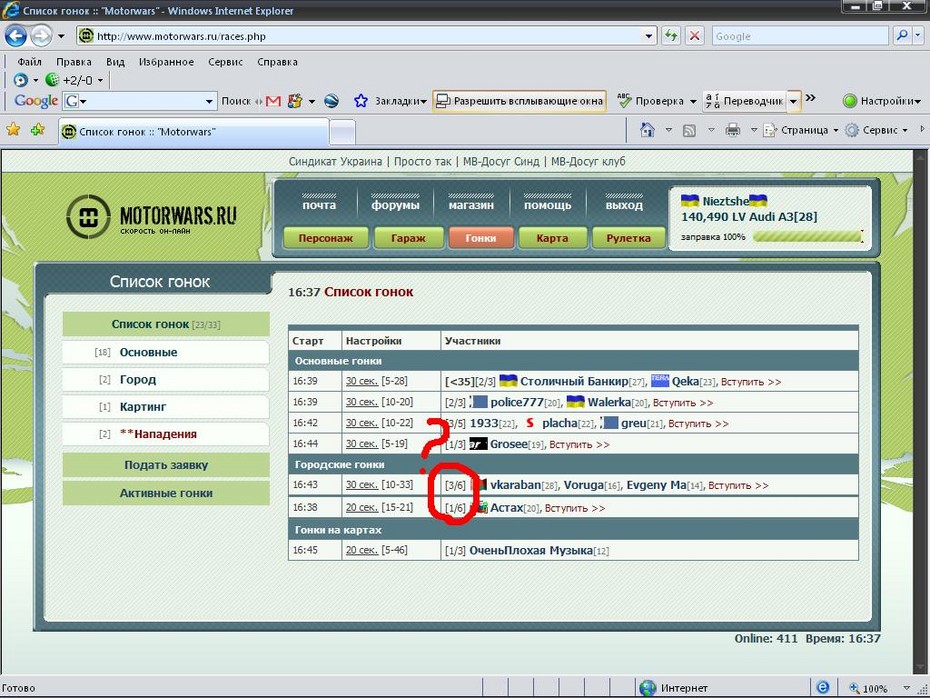
Task: Click the RSS feeds icon
Action: pos(689,130)
